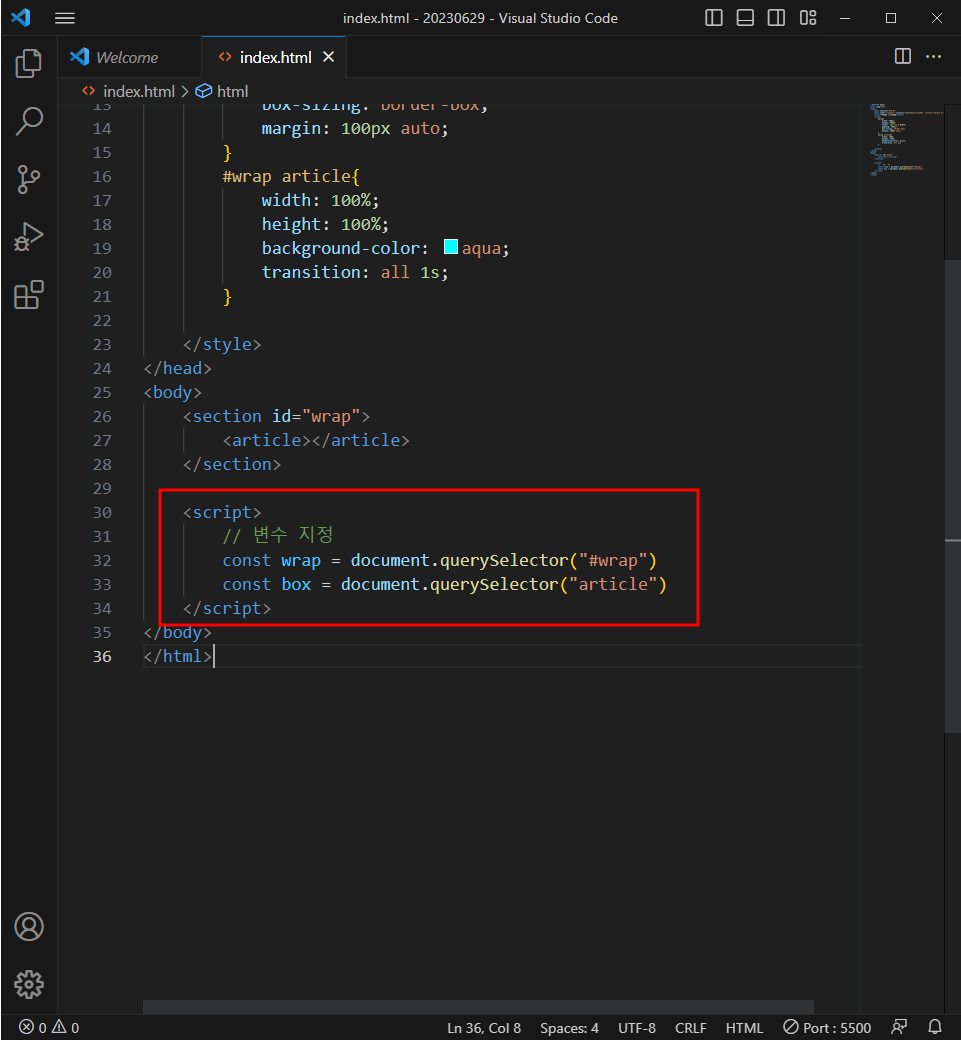
Task: Click the Korean comment on line 31
Action: pos(278,535)
